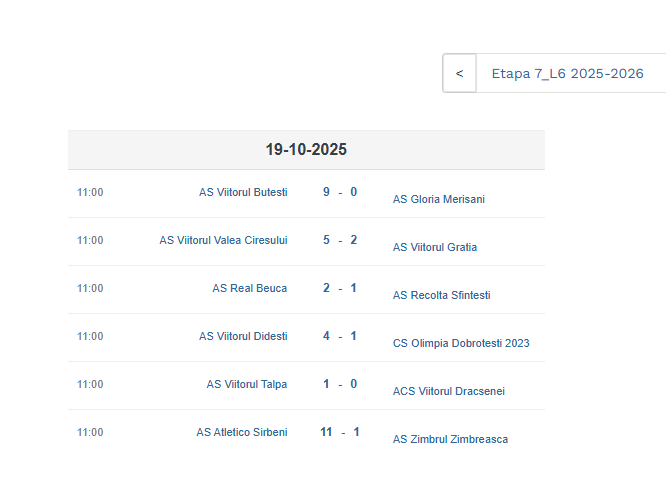Click the 19-10-2025 date header

tap(306, 150)
